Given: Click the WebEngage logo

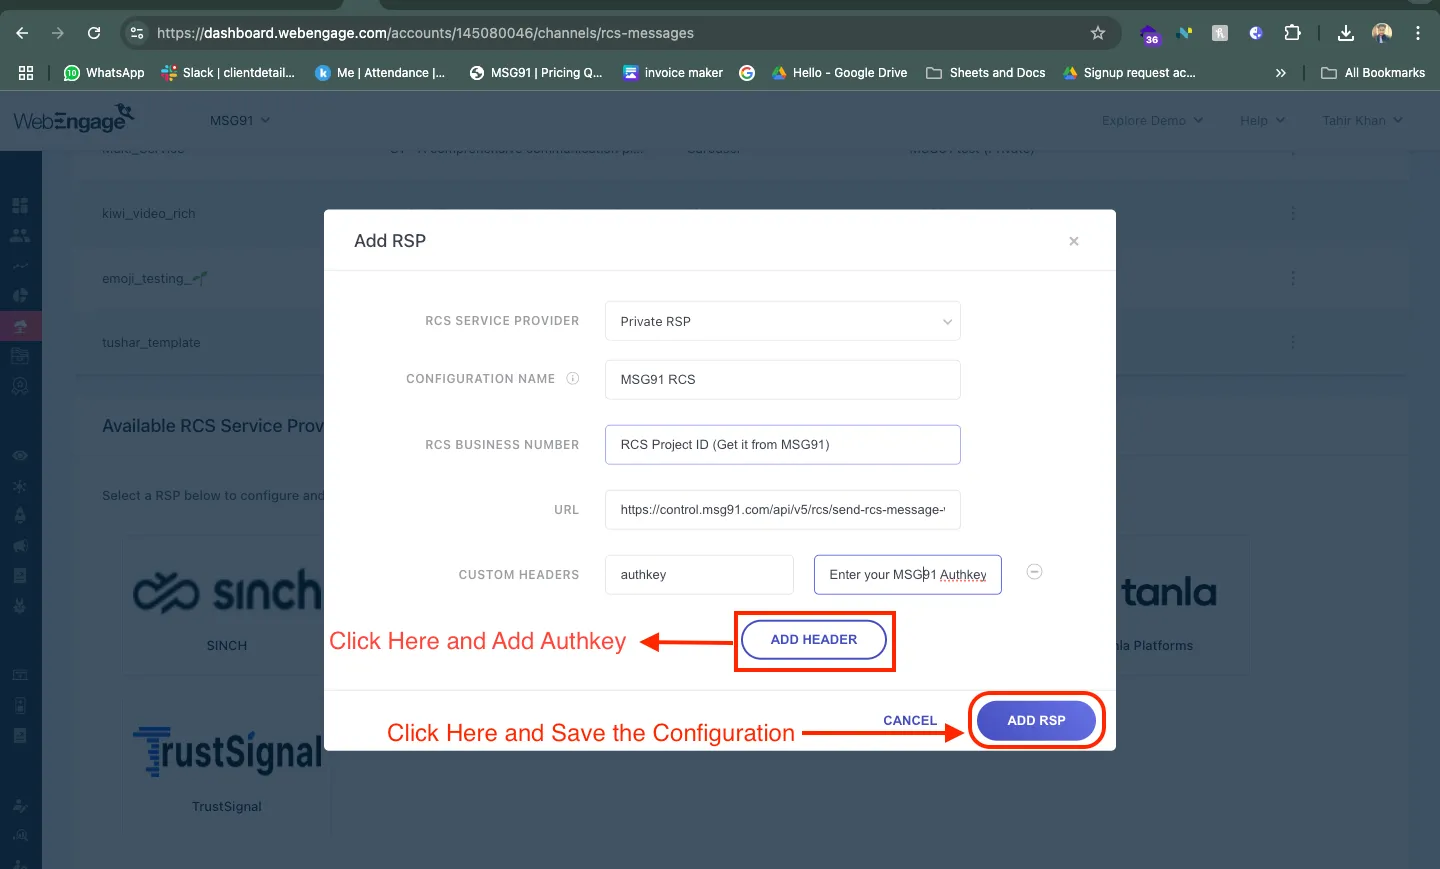Looking at the screenshot, I should click(x=74, y=119).
